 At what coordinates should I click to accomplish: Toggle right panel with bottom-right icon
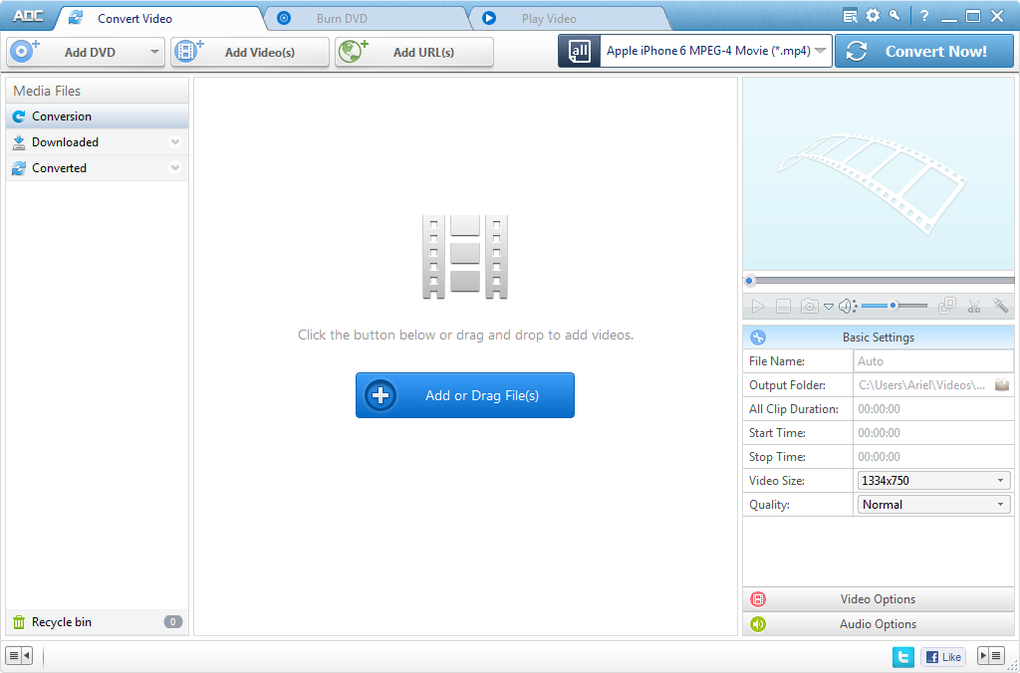[x=991, y=655]
